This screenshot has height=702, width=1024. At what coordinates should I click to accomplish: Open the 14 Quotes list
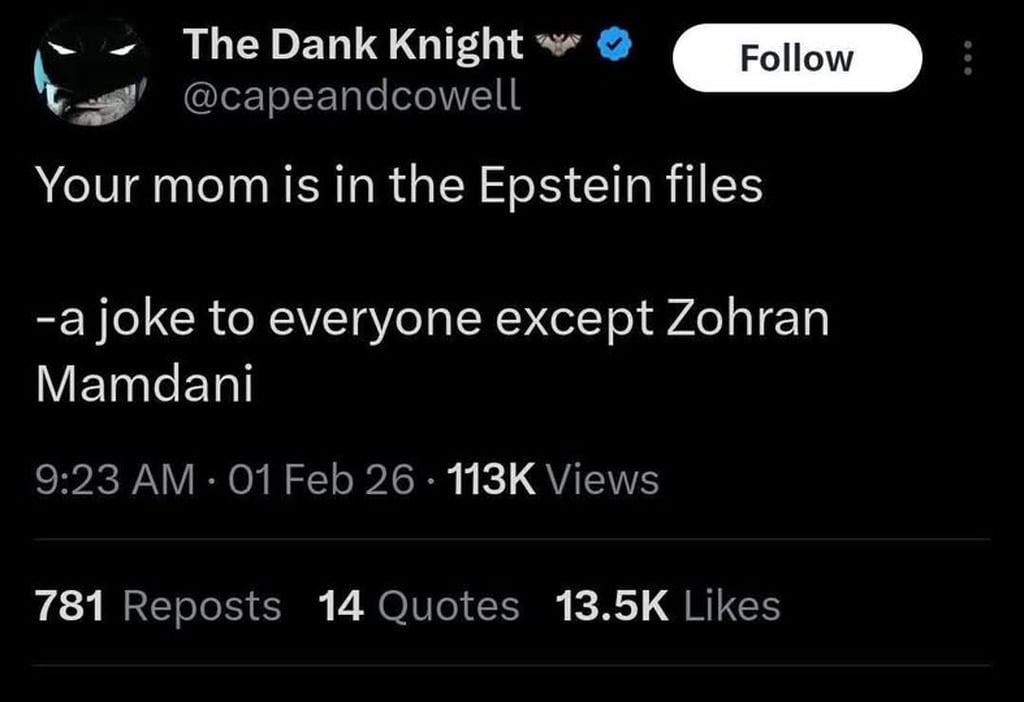pyautogui.click(x=418, y=605)
